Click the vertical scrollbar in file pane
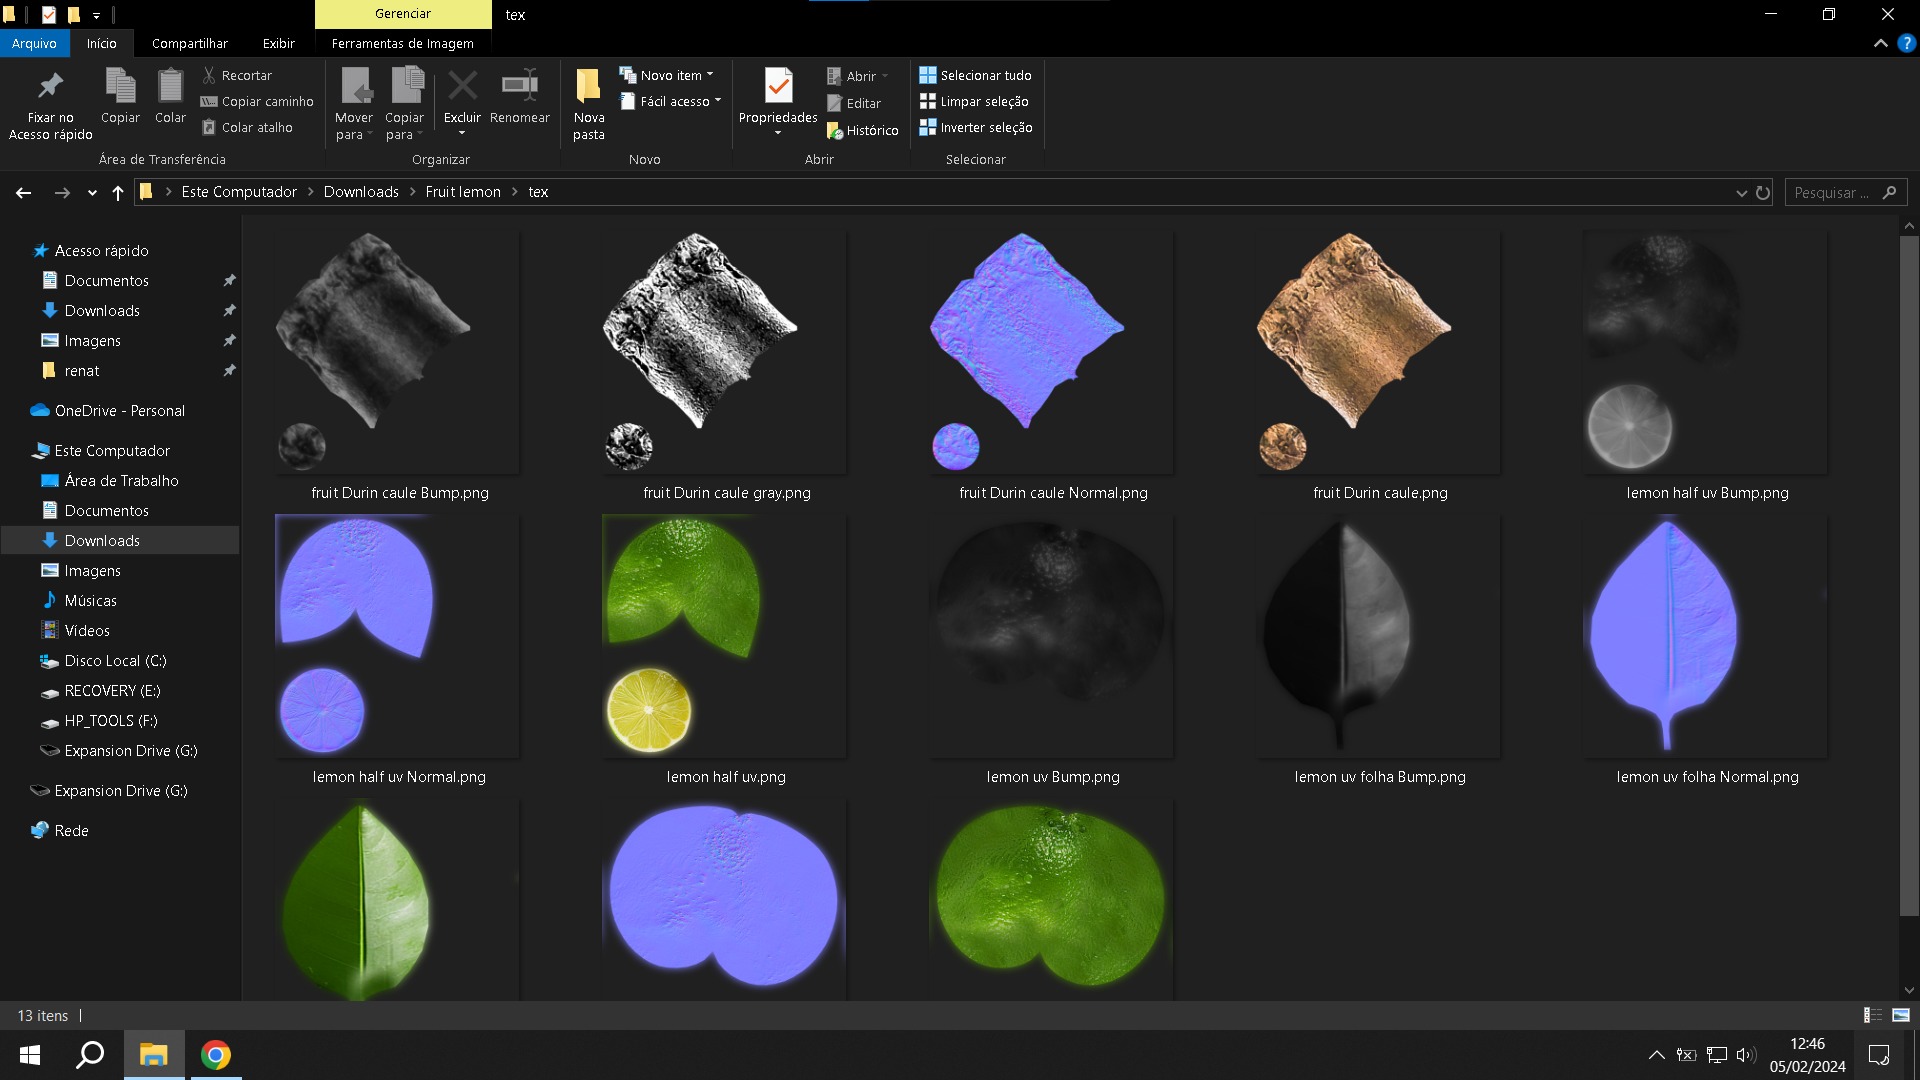 click(1909, 575)
